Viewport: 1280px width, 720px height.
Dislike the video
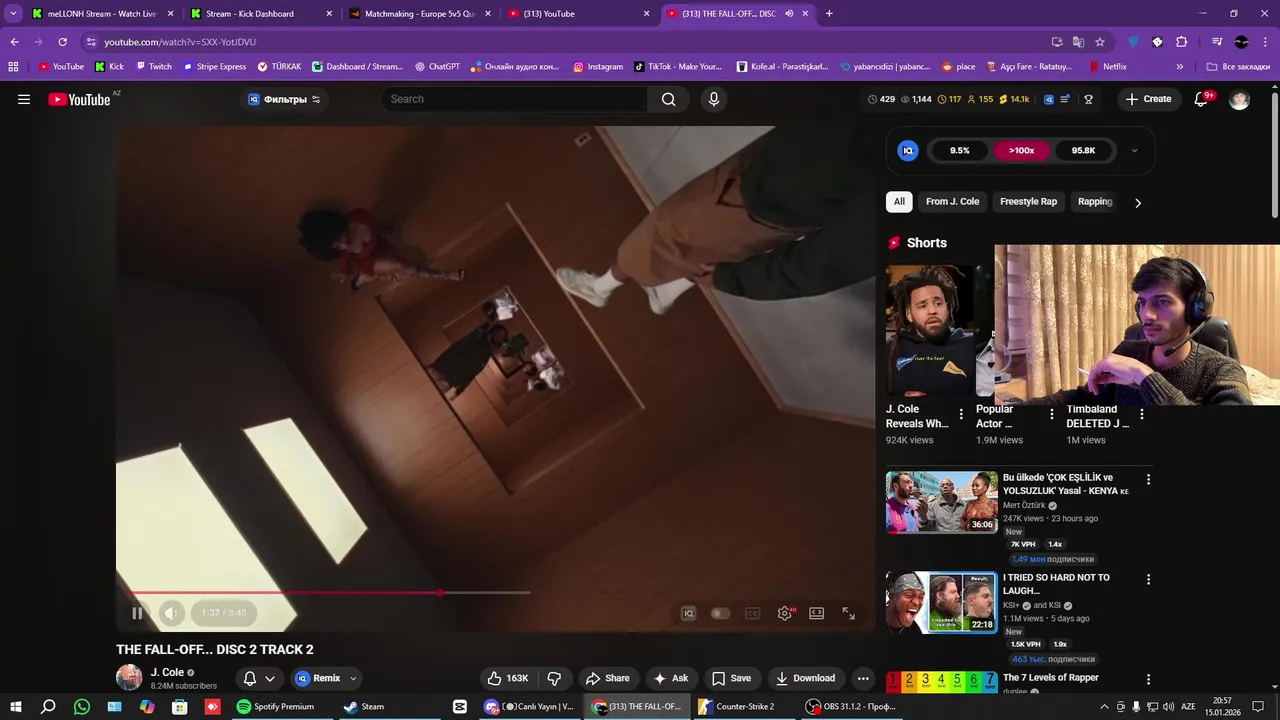coord(554,678)
